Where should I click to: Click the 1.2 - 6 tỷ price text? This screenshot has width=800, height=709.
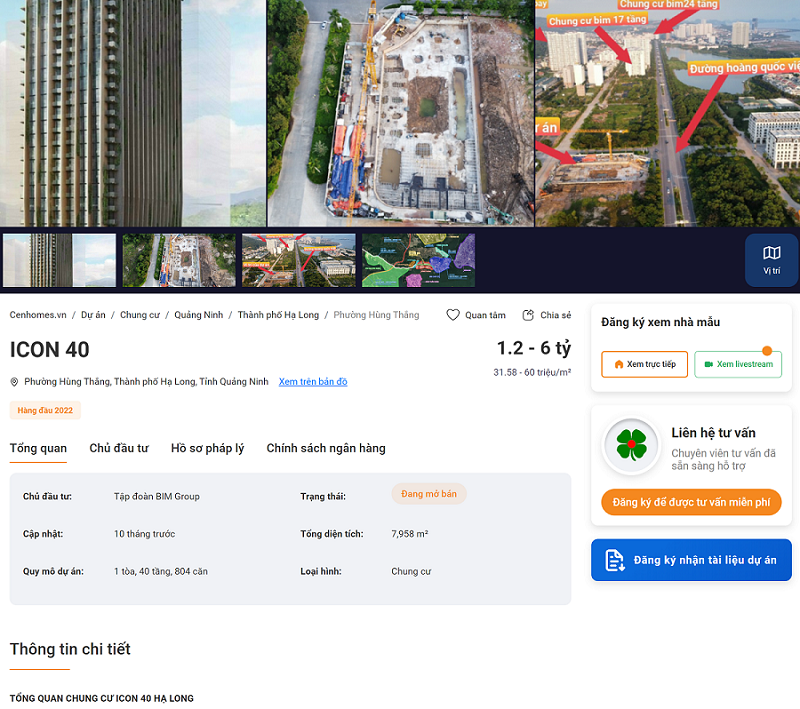pos(534,348)
